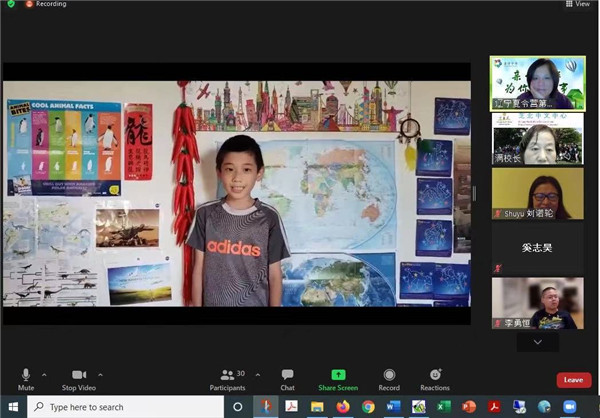Open the Chat panel
Screen dimensions: 600x418
click(287, 375)
